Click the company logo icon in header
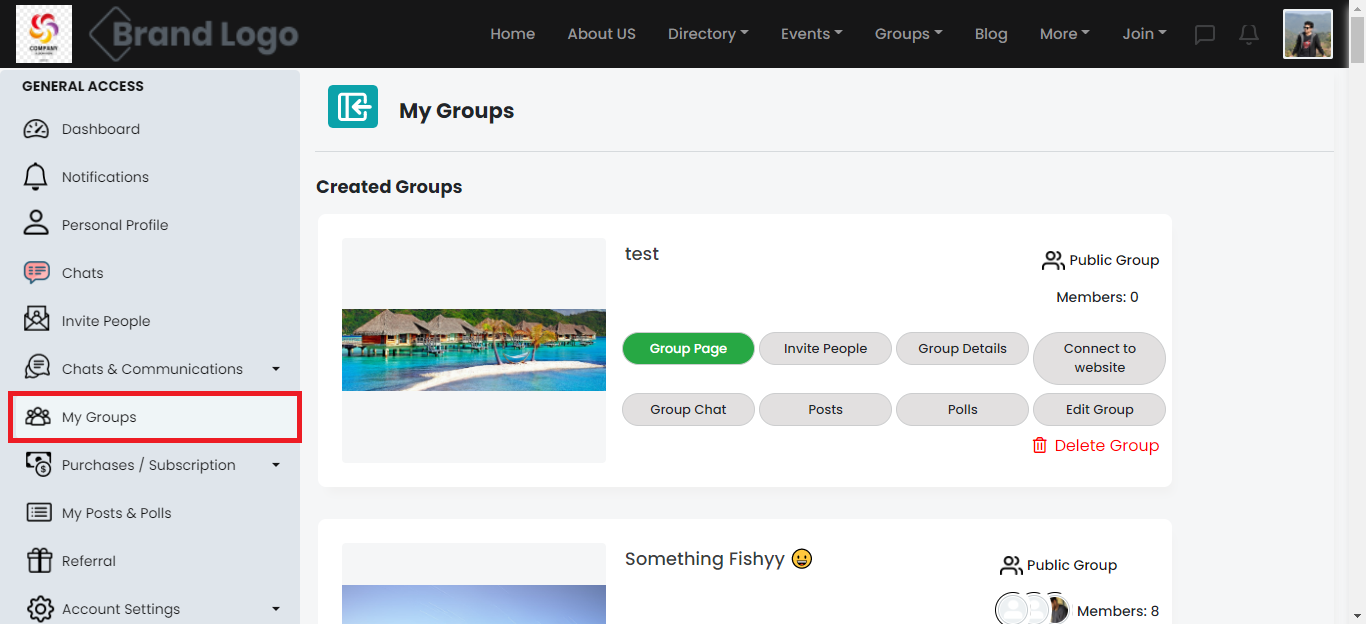Screen dimensions: 1366x624 point(44,34)
